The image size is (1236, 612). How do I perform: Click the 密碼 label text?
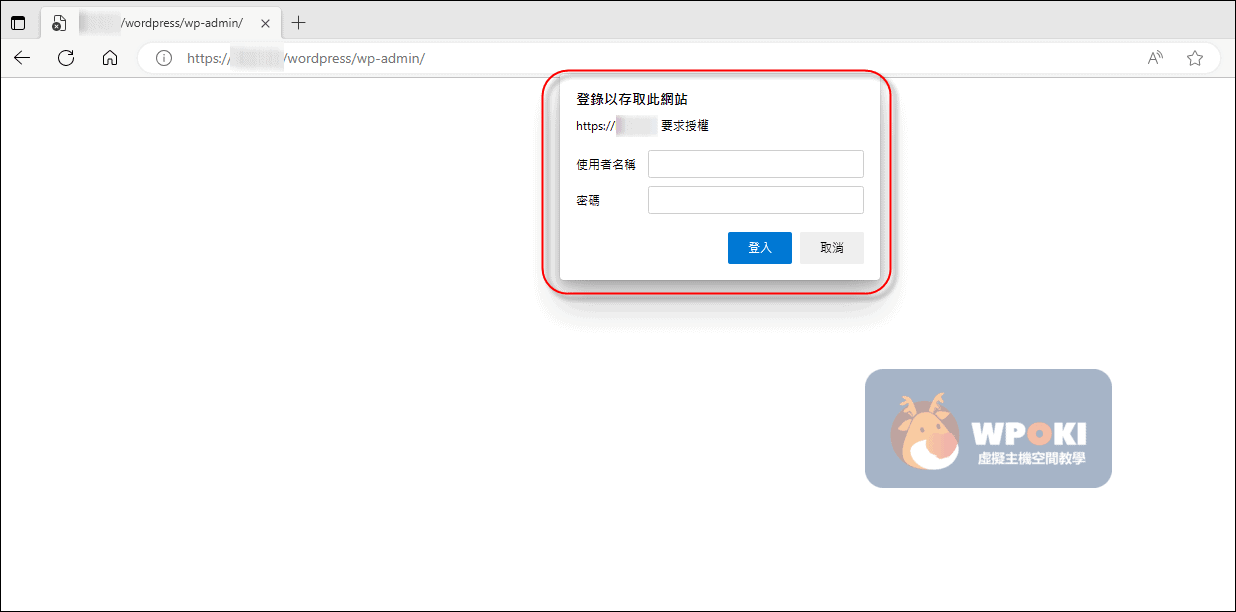[588, 200]
